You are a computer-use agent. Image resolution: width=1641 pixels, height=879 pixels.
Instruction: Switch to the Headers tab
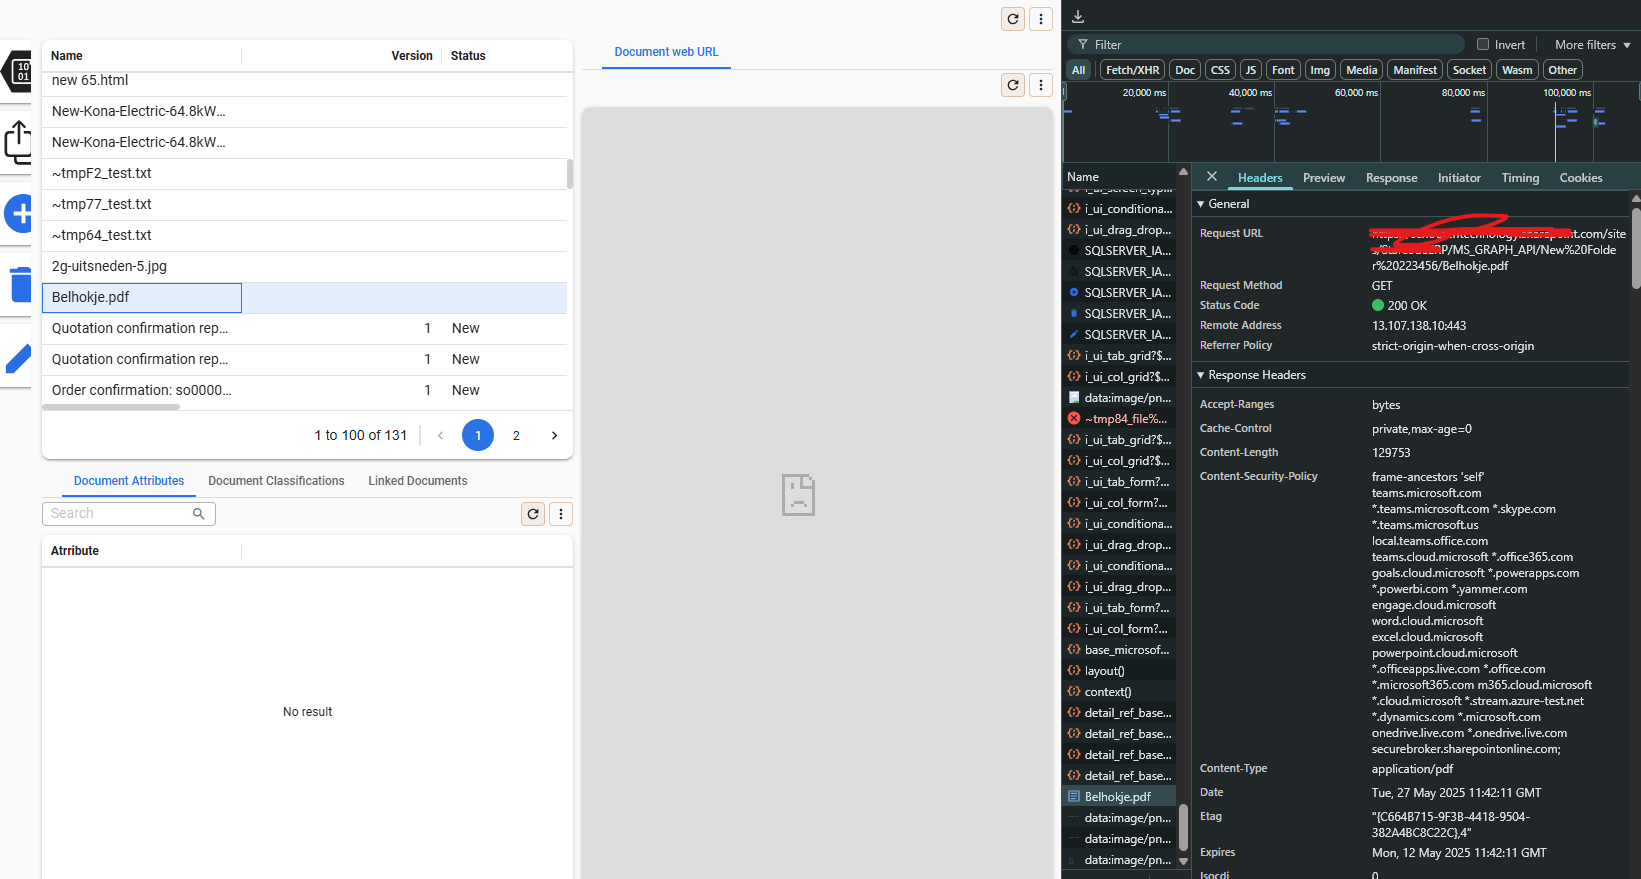click(1260, 178)
